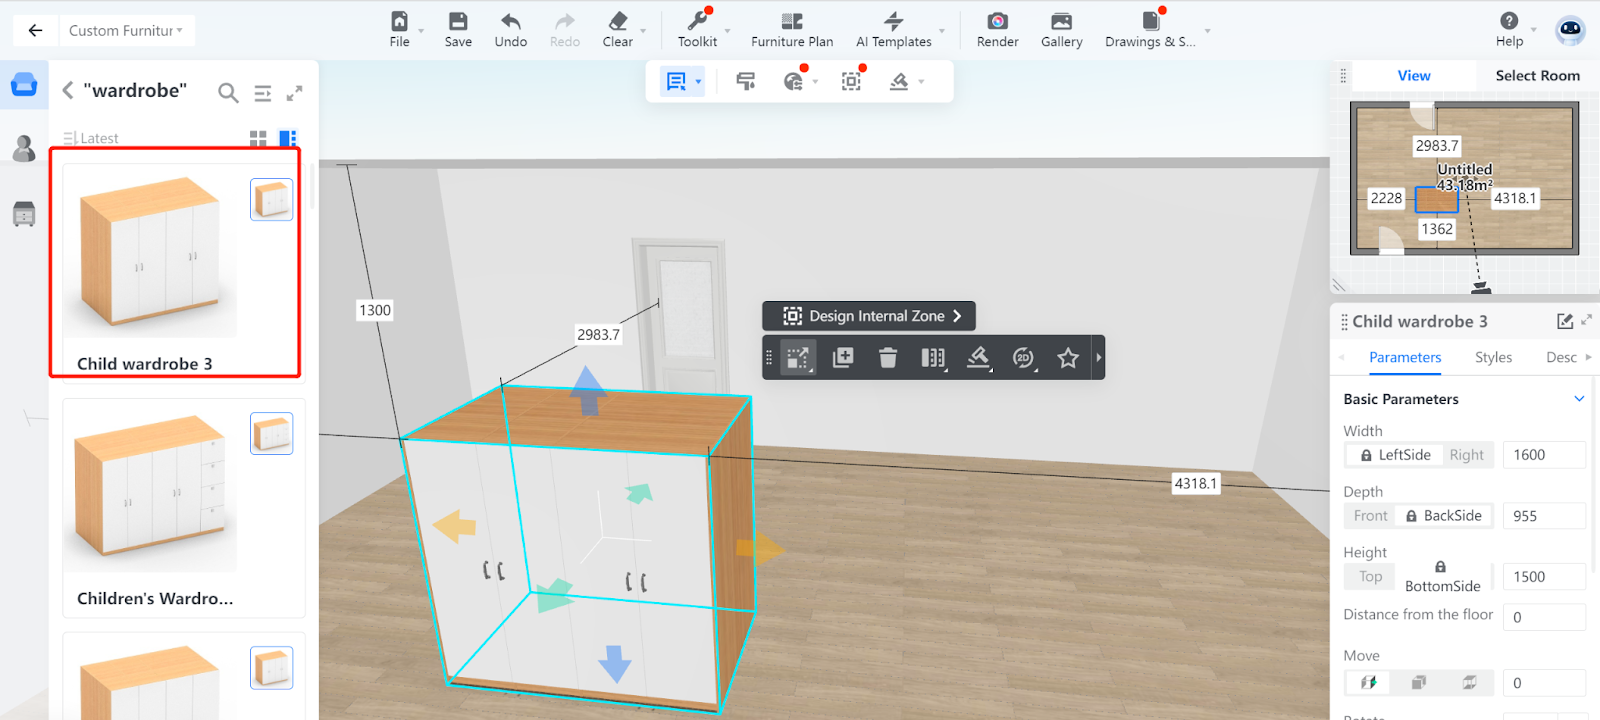This screenshot has width=1600, height=720.
Task: Choose Top height anchor option
Action: tap(1370, 577)
